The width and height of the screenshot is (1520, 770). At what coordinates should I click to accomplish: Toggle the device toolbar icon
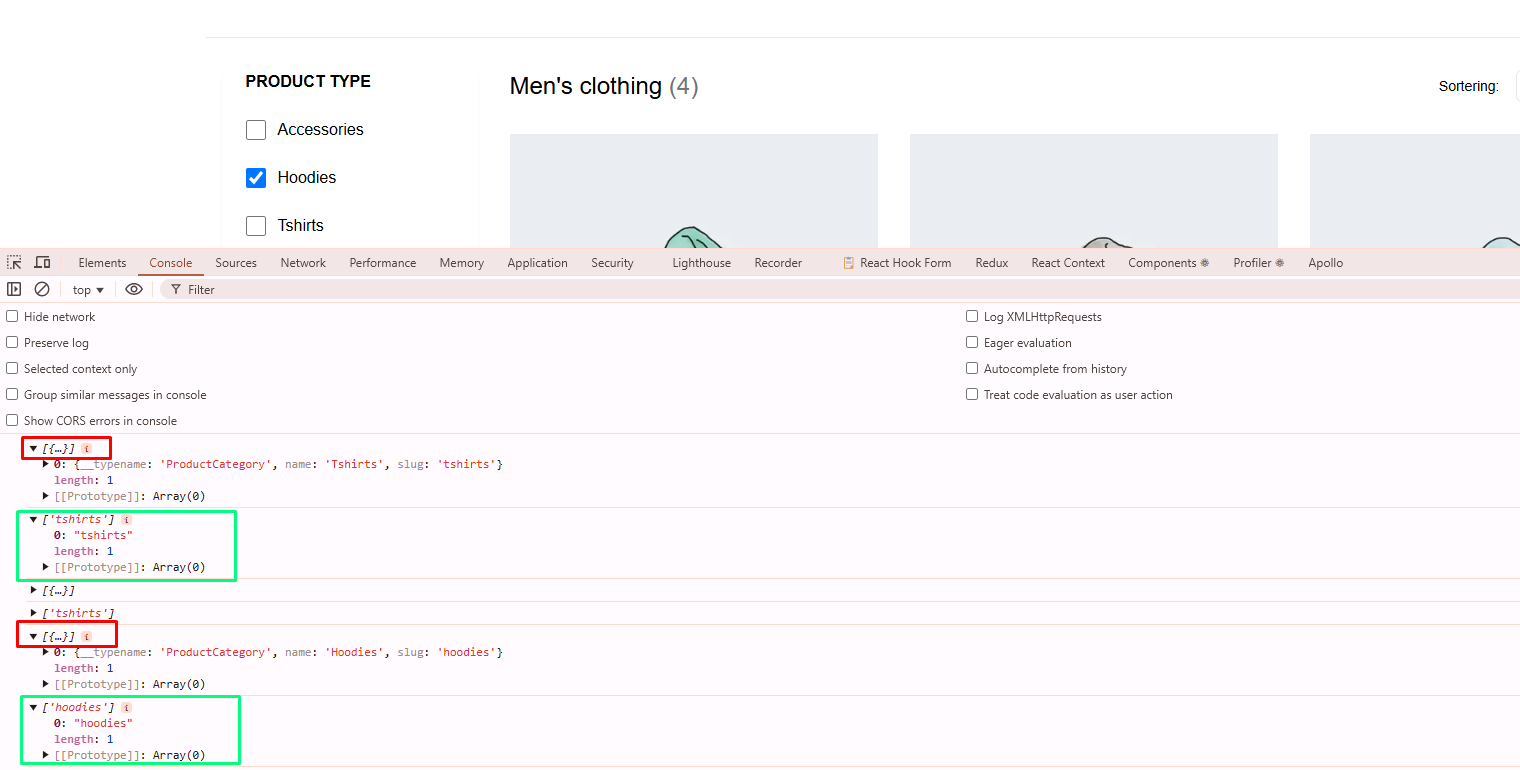pyautogui.click(x=42, y=263)
